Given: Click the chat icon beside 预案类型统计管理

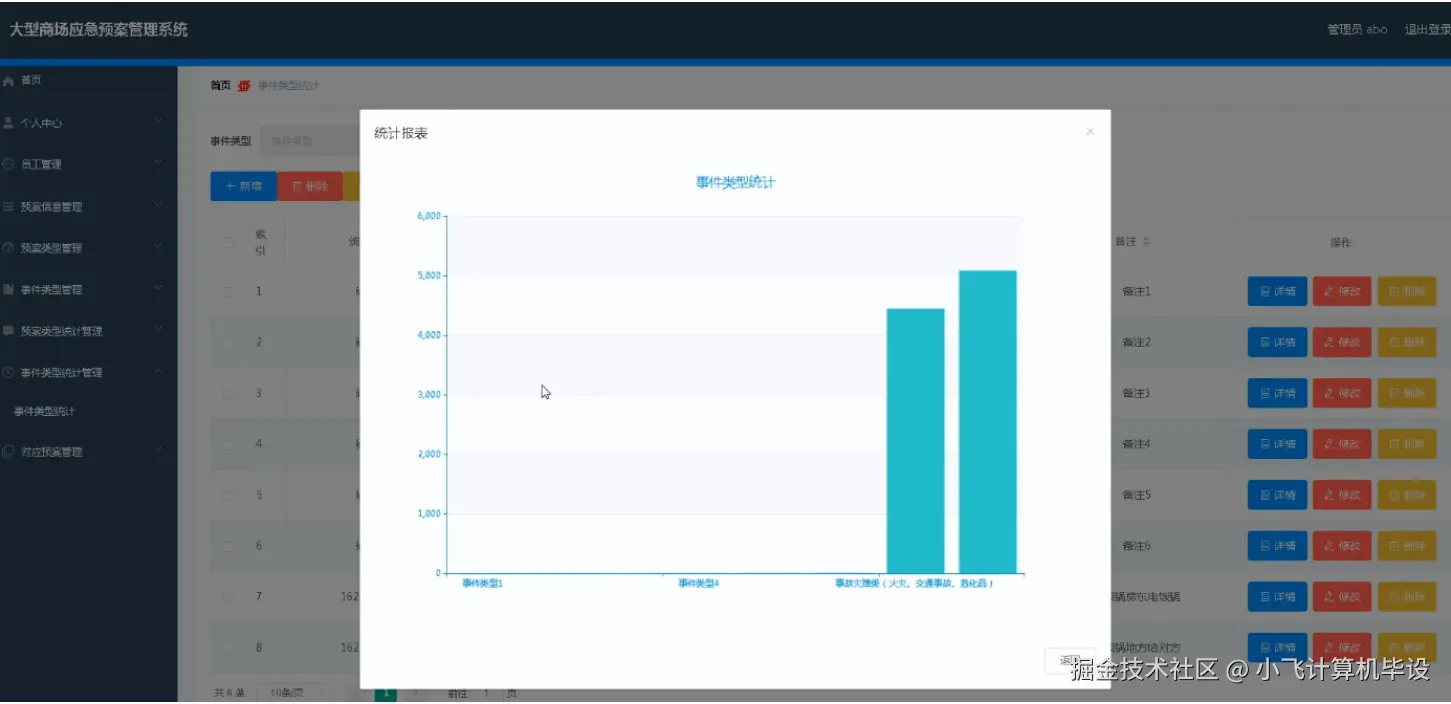Looking at the screenshot, I should tap(9, 330).
